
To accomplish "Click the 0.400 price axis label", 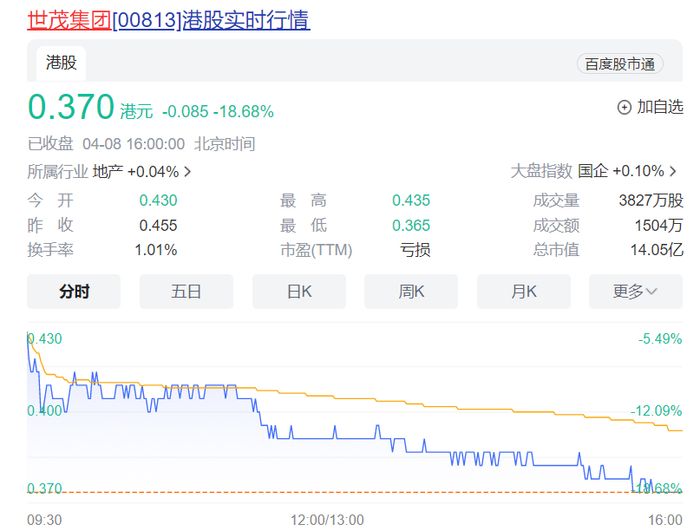I will pos(44,411).
